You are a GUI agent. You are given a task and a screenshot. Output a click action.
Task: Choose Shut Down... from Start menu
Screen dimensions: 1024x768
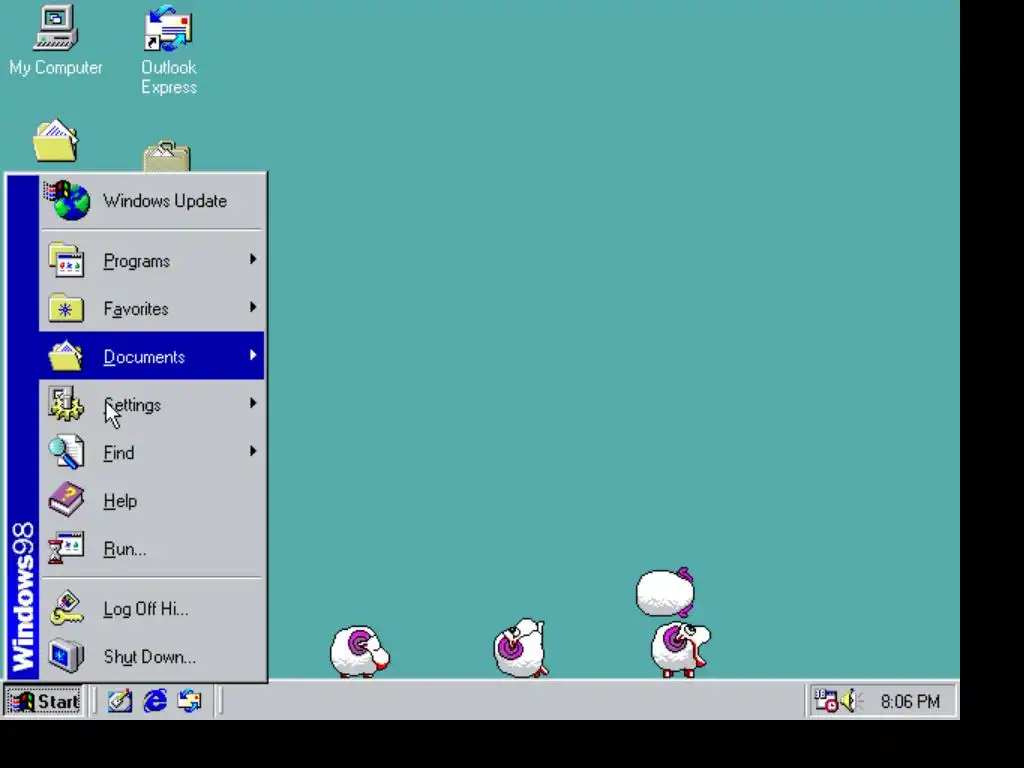152,656
